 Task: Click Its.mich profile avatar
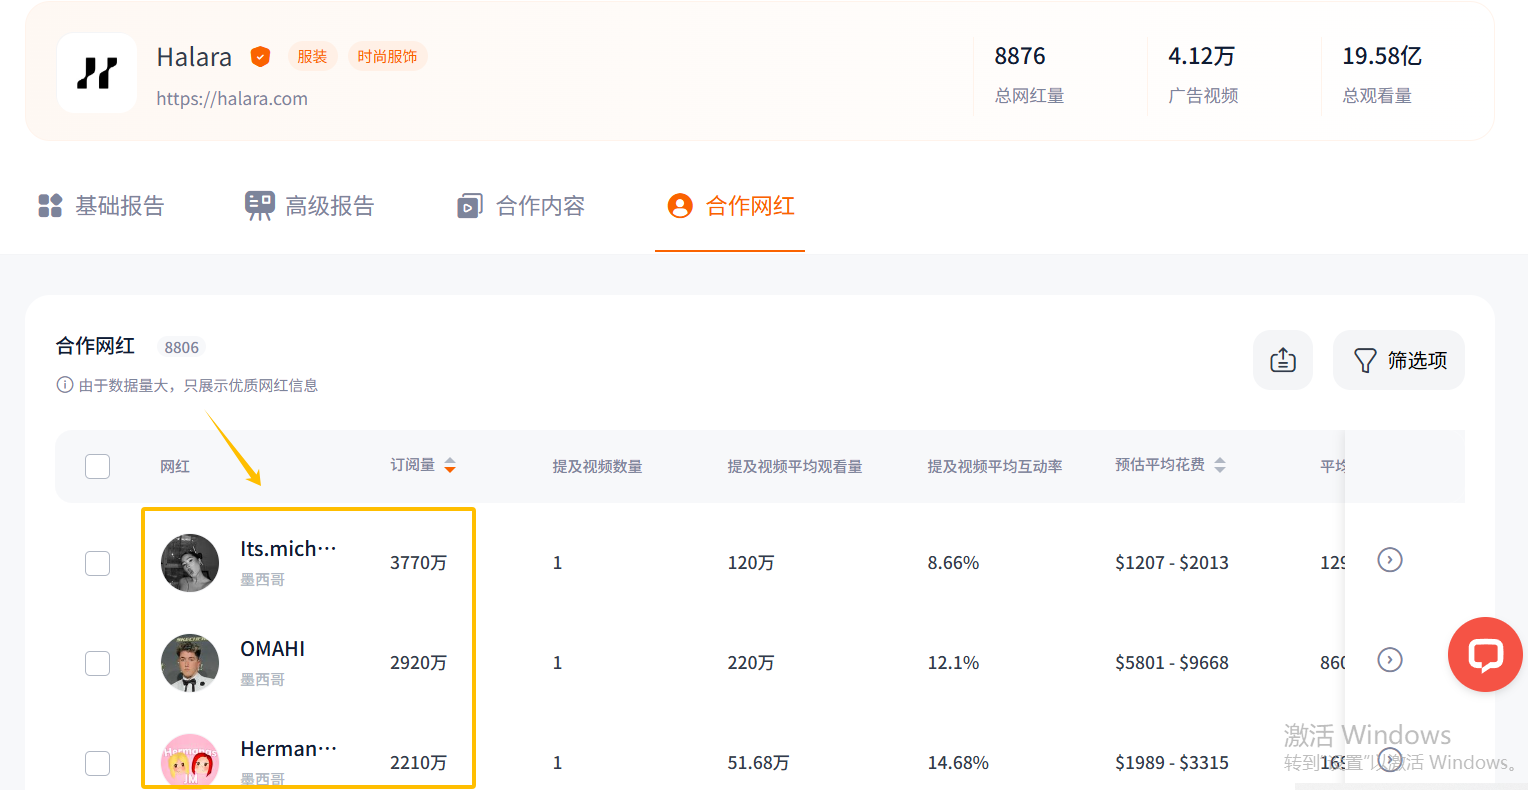coord(190,563)
